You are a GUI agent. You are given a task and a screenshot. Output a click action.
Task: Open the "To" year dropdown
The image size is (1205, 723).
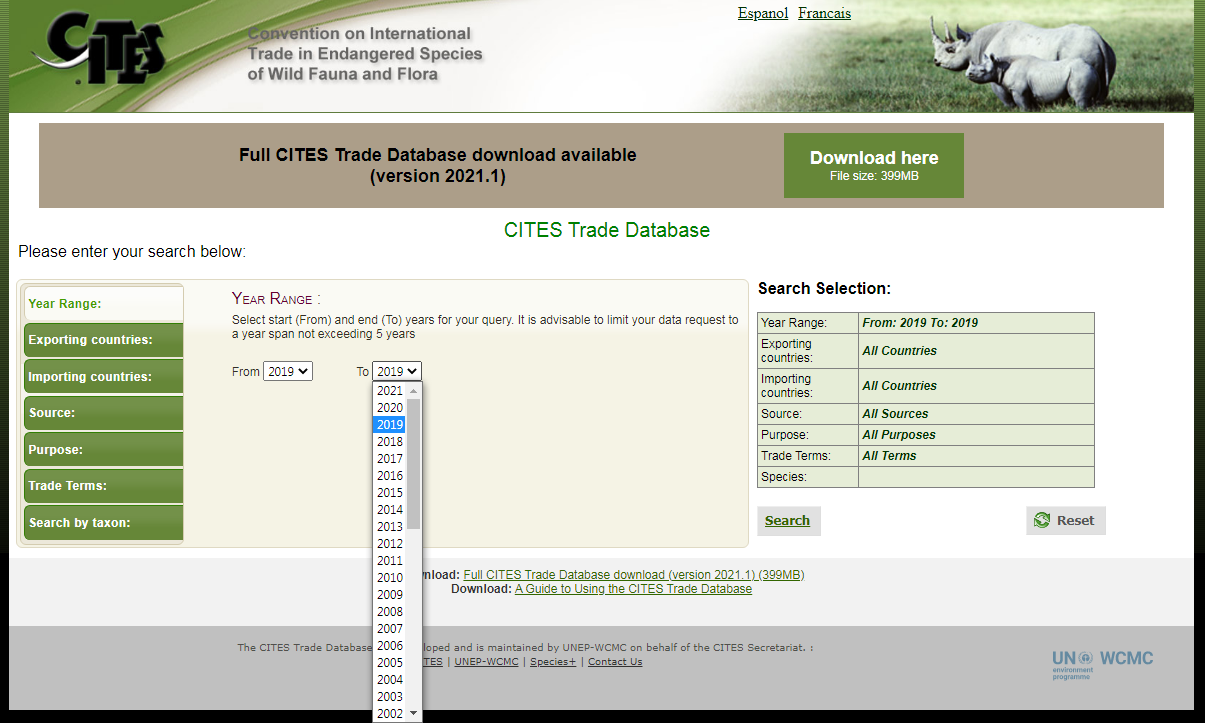[396, 370]
